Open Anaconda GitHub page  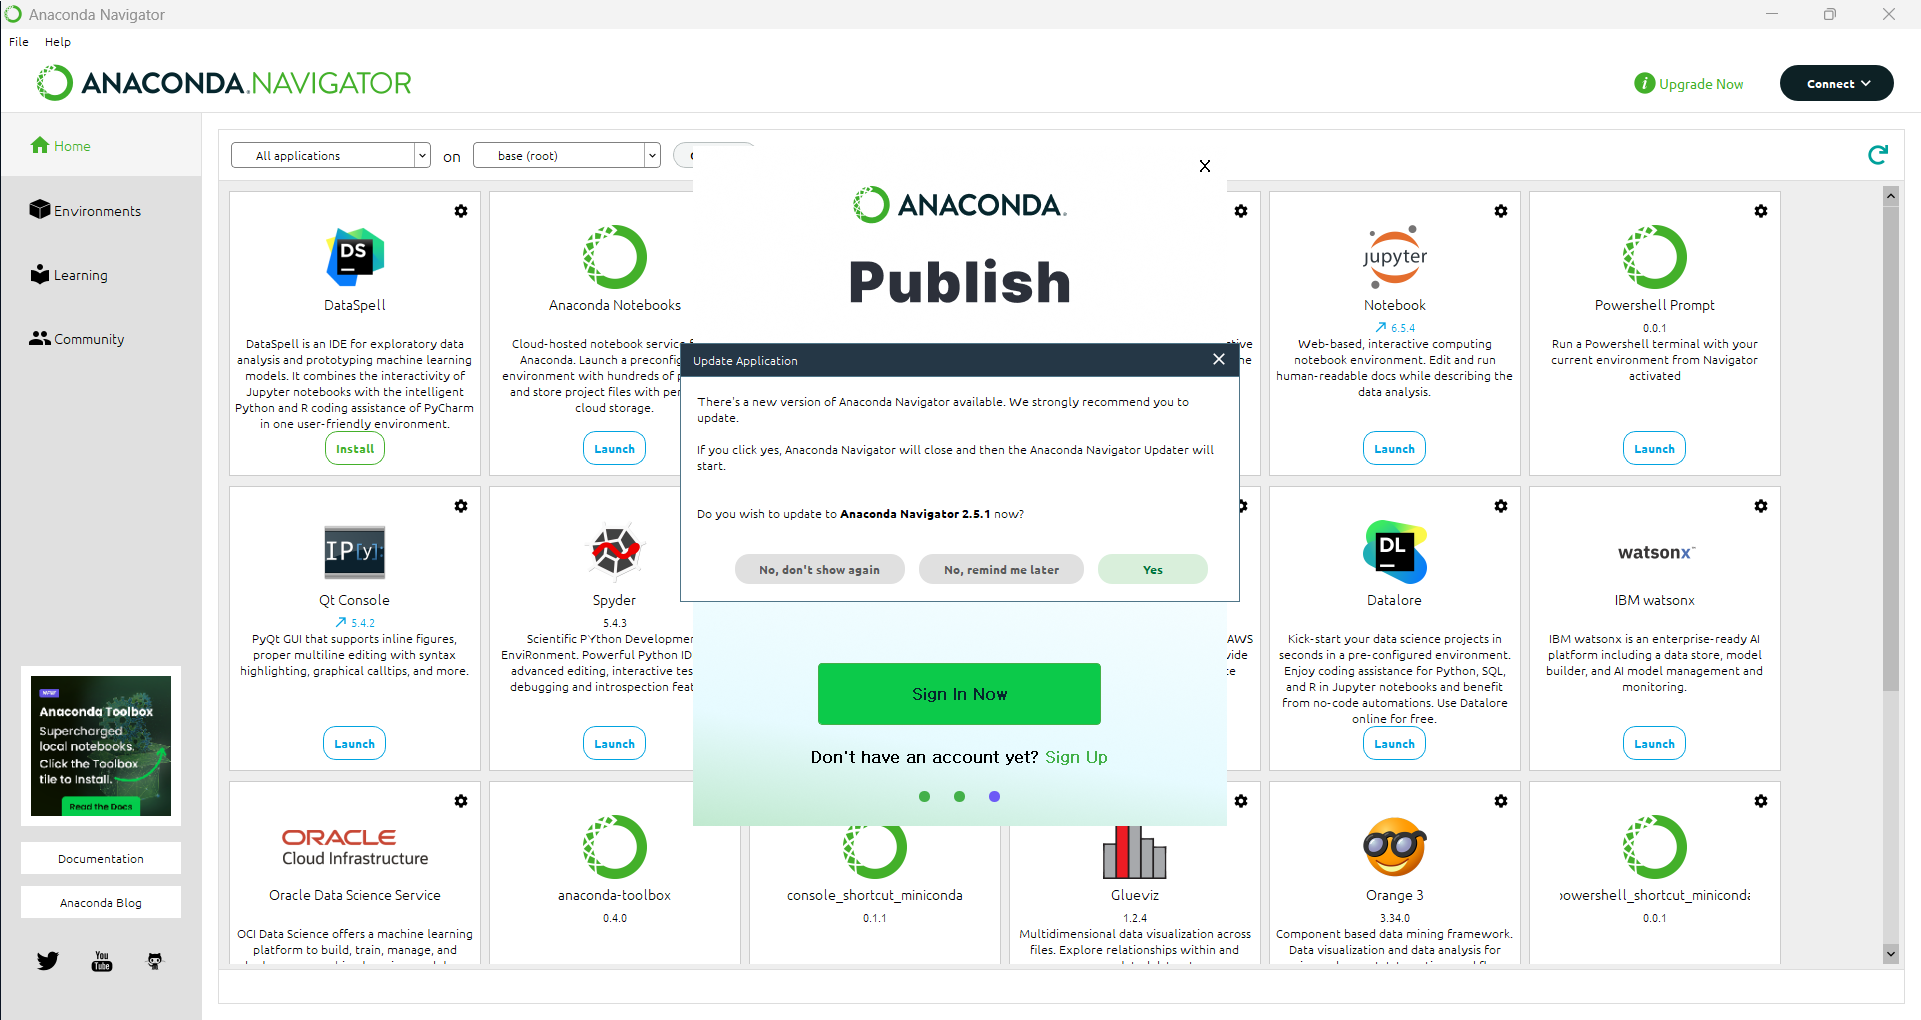coord(155,961)
